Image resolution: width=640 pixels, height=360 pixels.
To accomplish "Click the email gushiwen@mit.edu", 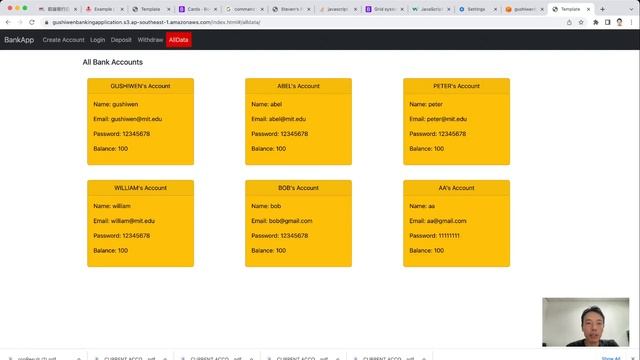I will 136,119.
